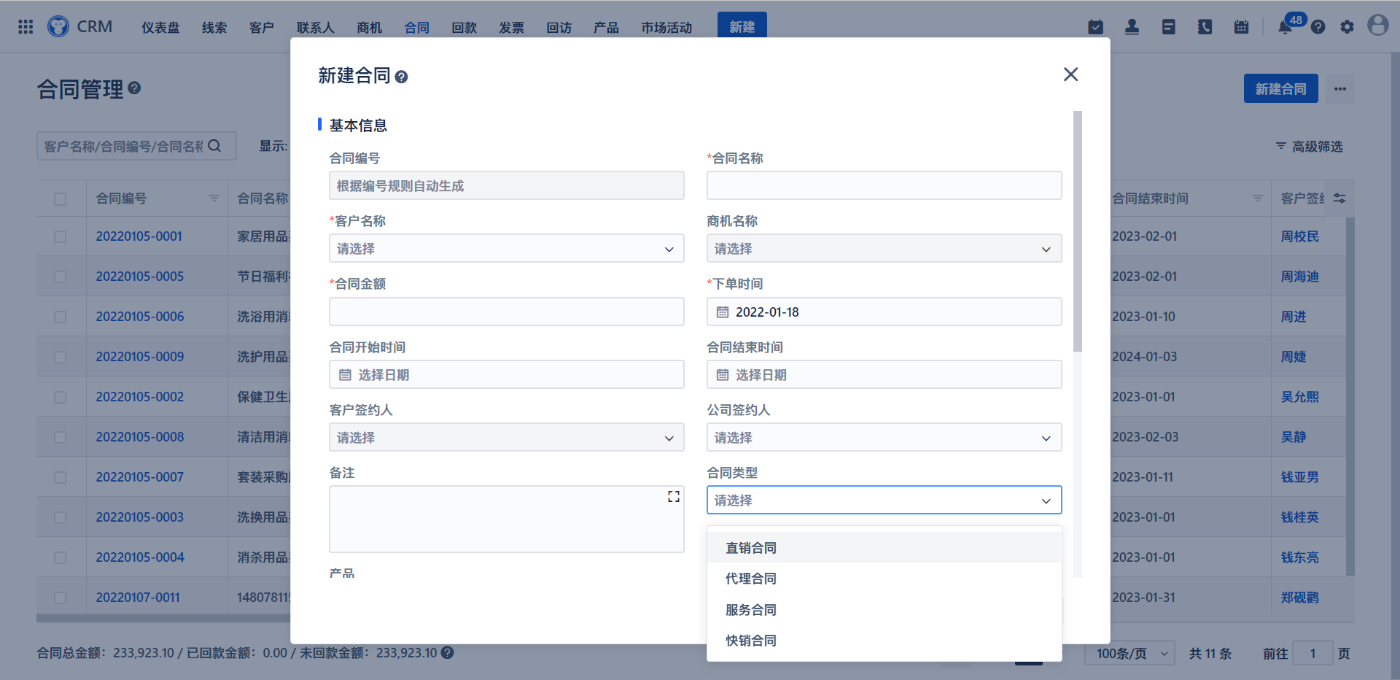Click calendar icon in 合同结束时间 field

point(722,375)
